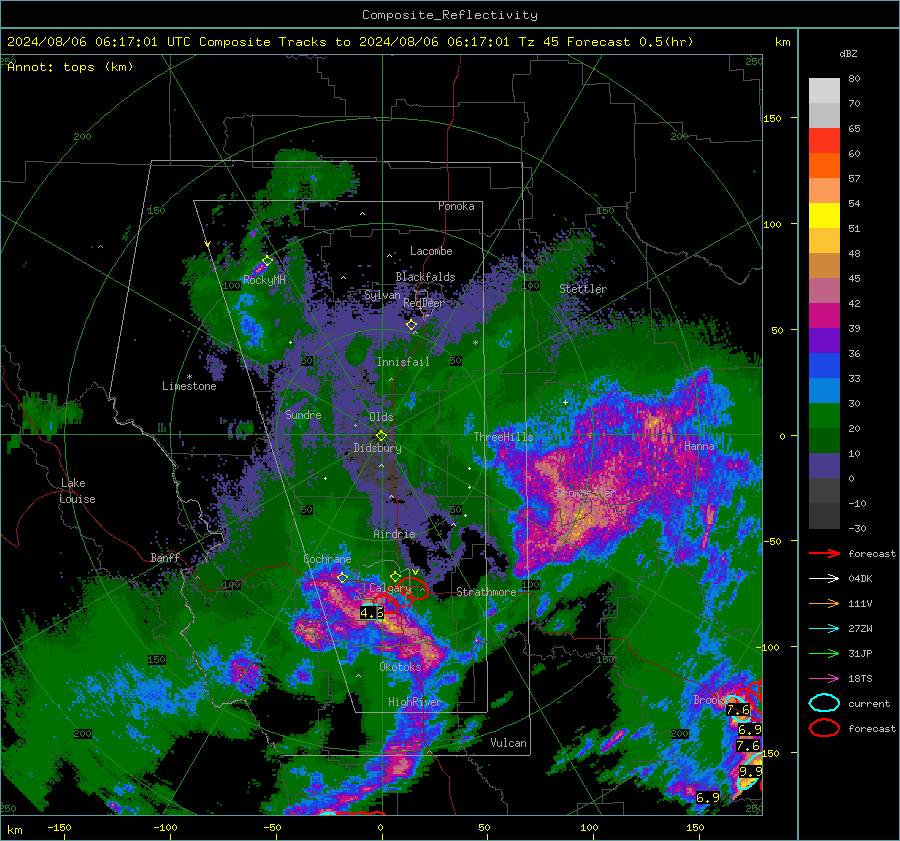Image resolution: width=900 pixels, height=841 pixels.
Task: Click the UTC timestamp header text
Action: (x=350, y=42)
